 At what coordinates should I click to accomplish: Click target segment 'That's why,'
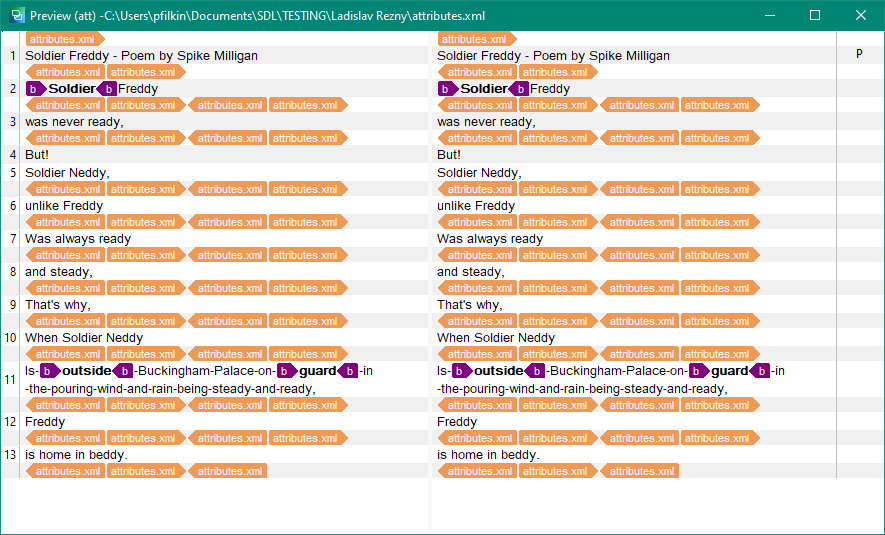coord(470,305)
